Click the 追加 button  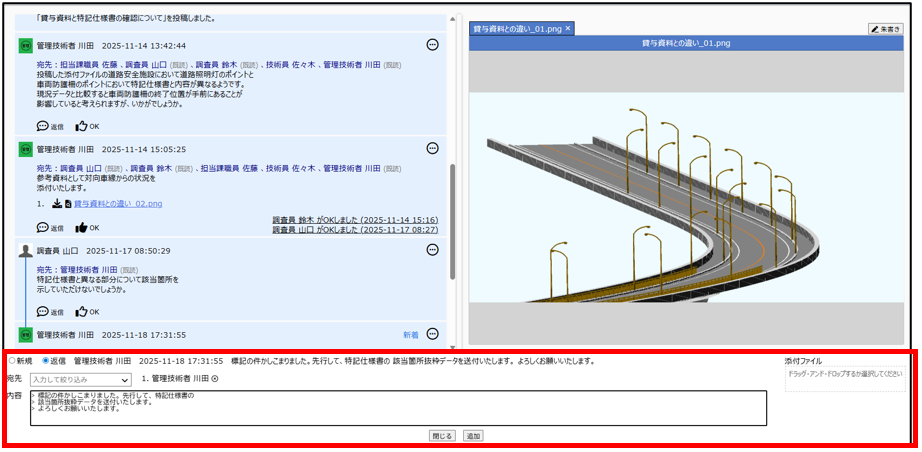(473, 436)
